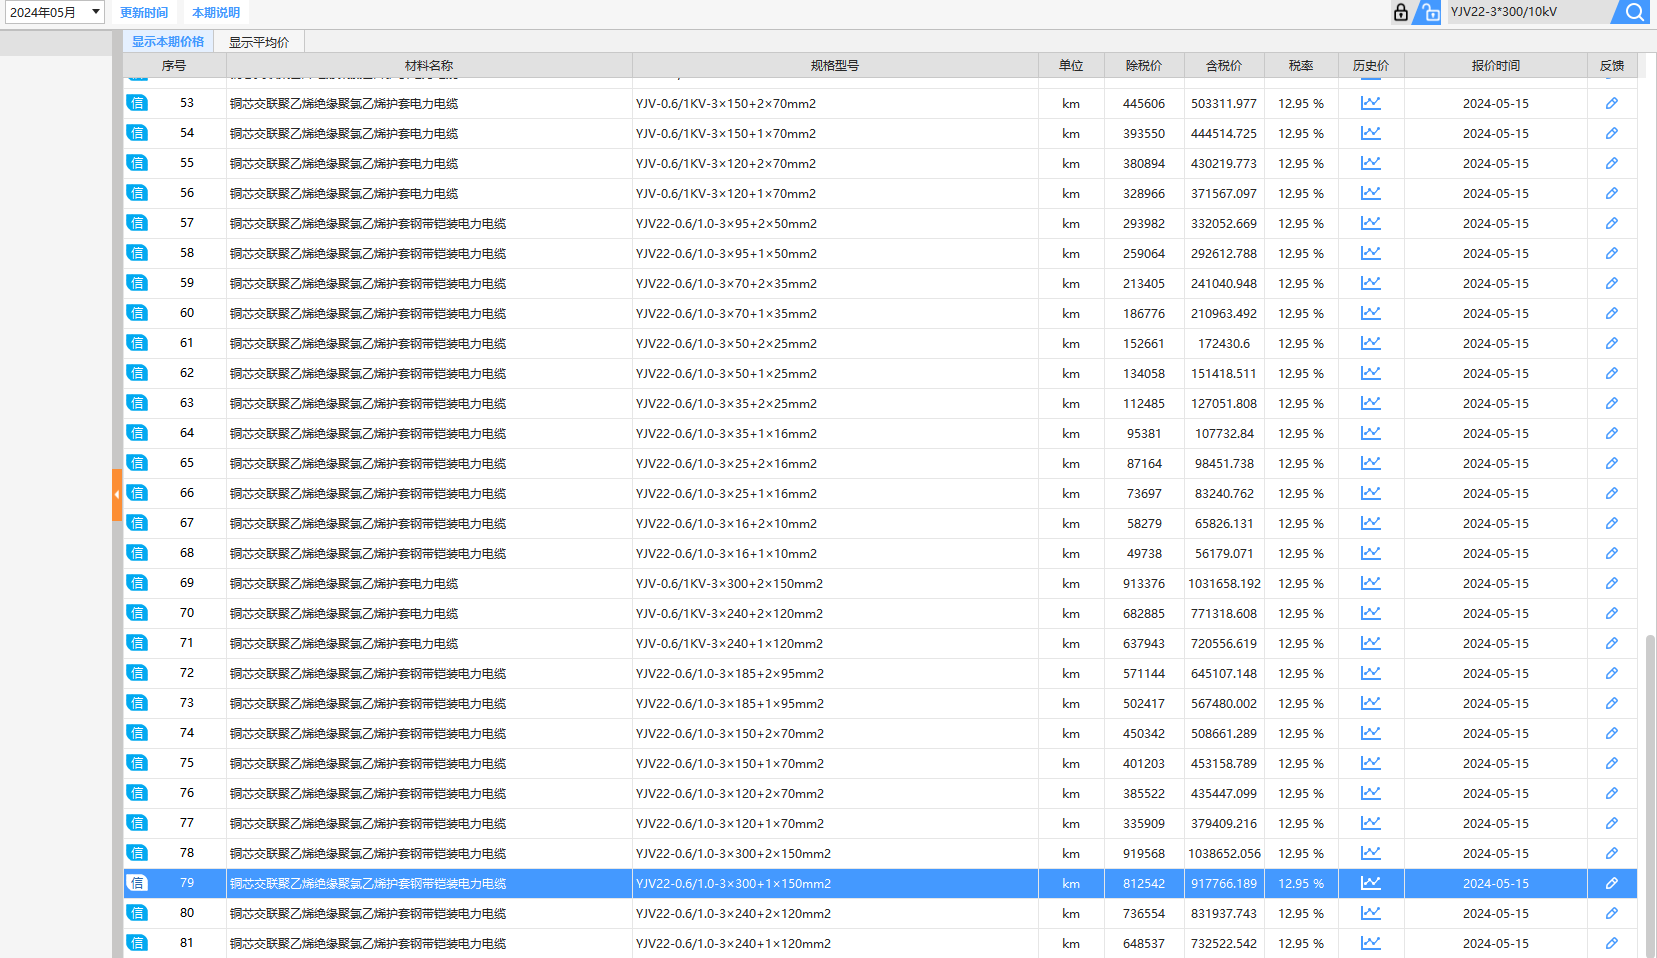Click feedback pencil icon for row 54
The width and height of the screenshot is (1657, 958).
(x=1612, y=133)
